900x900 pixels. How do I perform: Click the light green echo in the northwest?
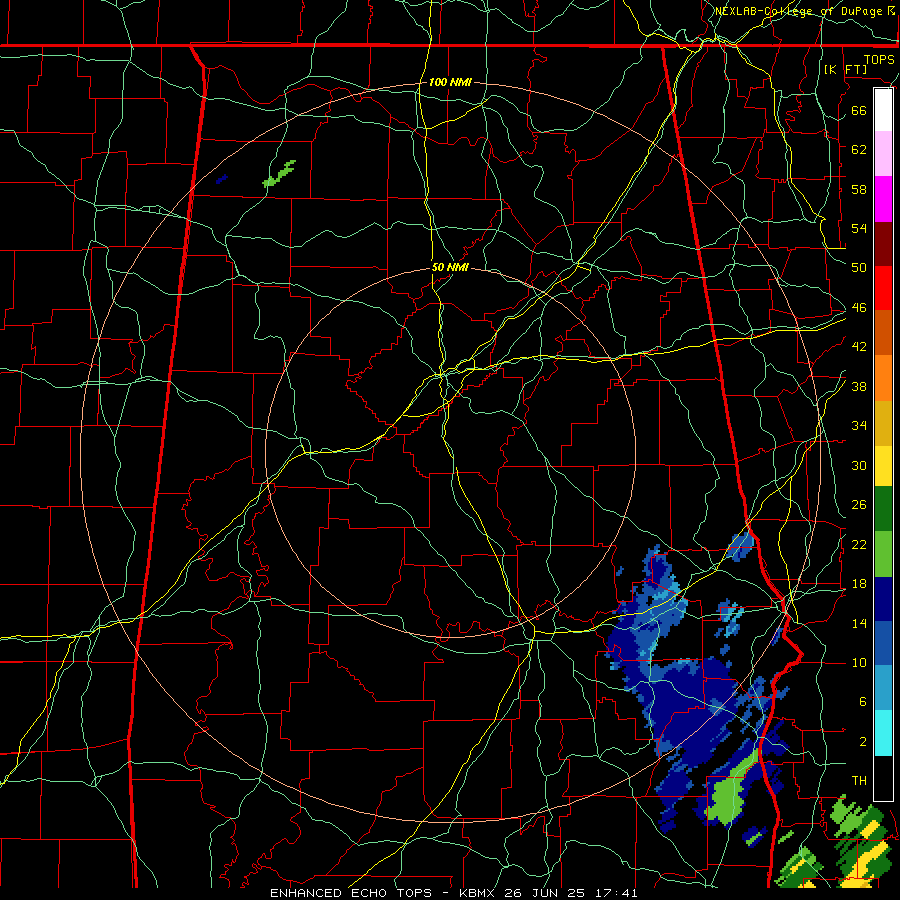click(x=279, y=174)
